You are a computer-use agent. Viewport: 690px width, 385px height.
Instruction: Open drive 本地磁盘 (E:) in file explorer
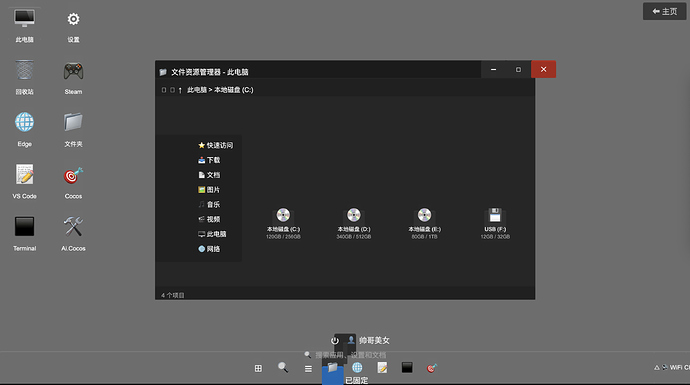tap(424, 224)
